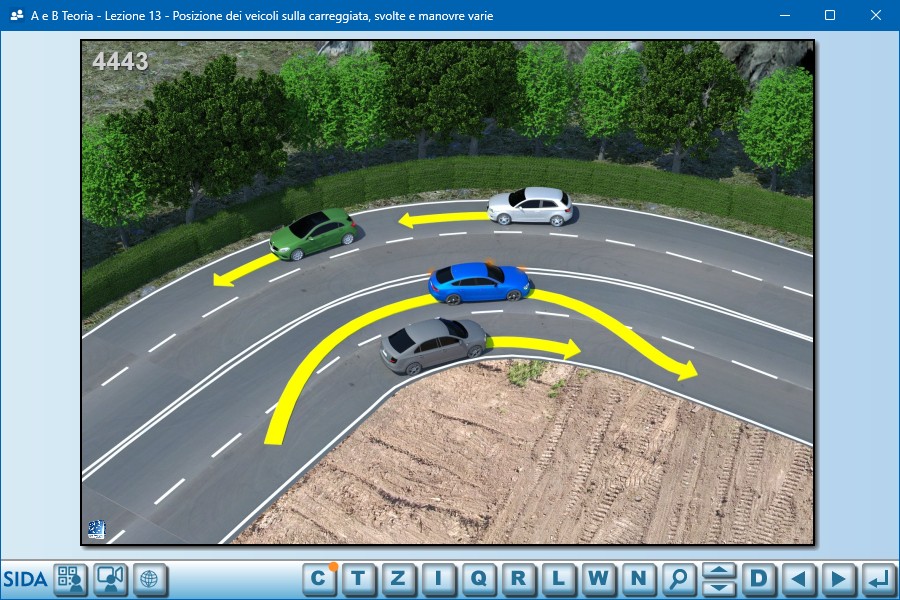
Task: Minimize the lesson window
Action: [x=785, y=16]
